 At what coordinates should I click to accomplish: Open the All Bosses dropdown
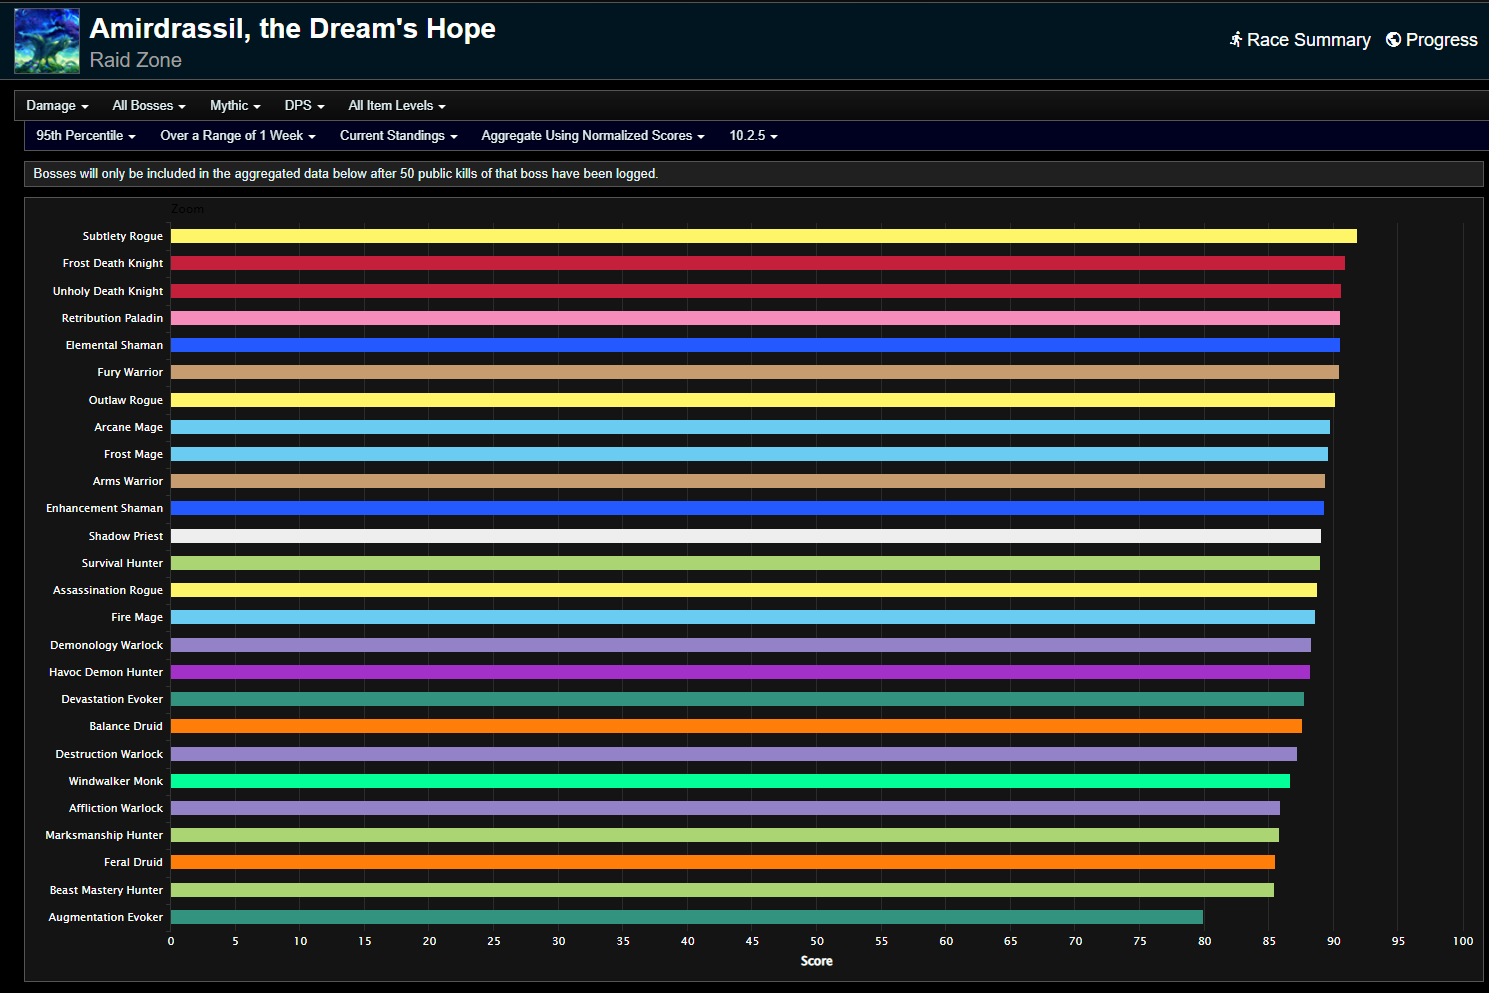coord(148,105)
